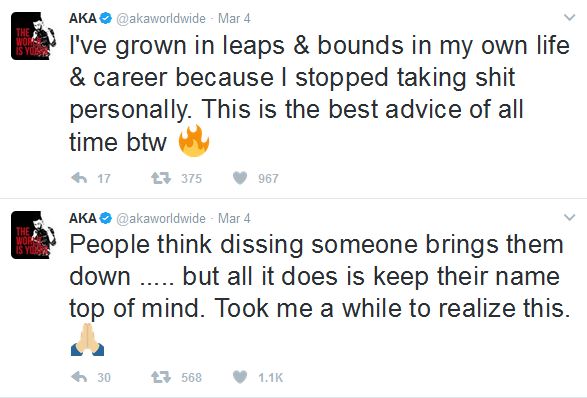The image size is (587, 398).
Task: Like the tweet with 967 likes
Action: (x=240, y=178)
